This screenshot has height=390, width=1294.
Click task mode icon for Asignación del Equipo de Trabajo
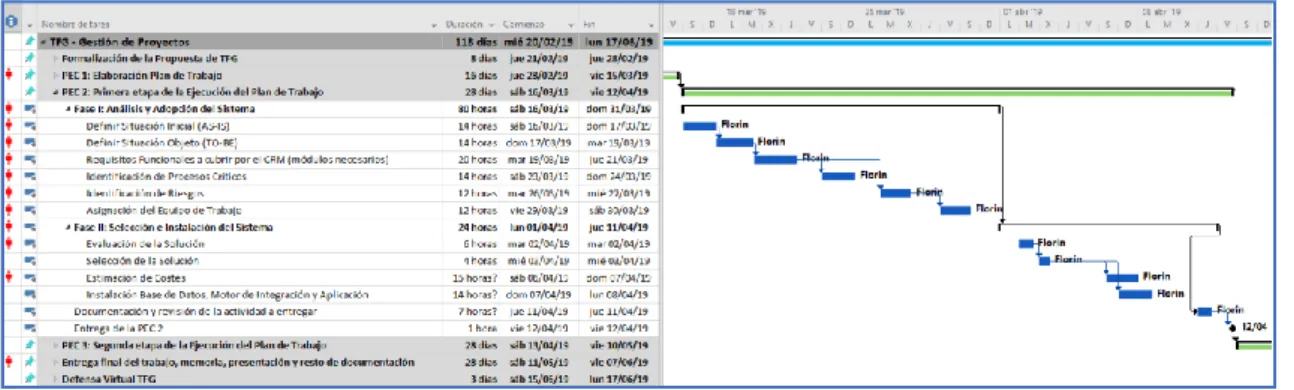pyautogui.click(x=29, y=210)
